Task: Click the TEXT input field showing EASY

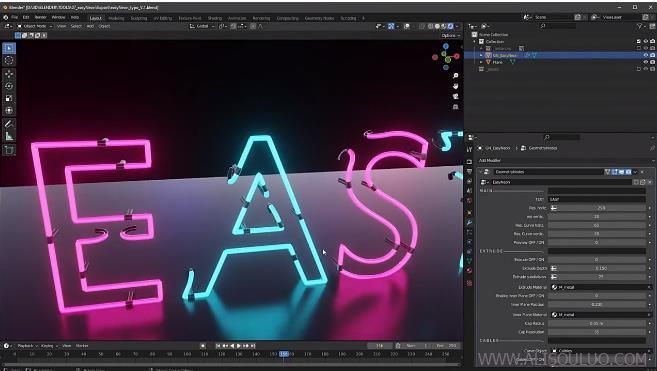Action: point(598,200)
